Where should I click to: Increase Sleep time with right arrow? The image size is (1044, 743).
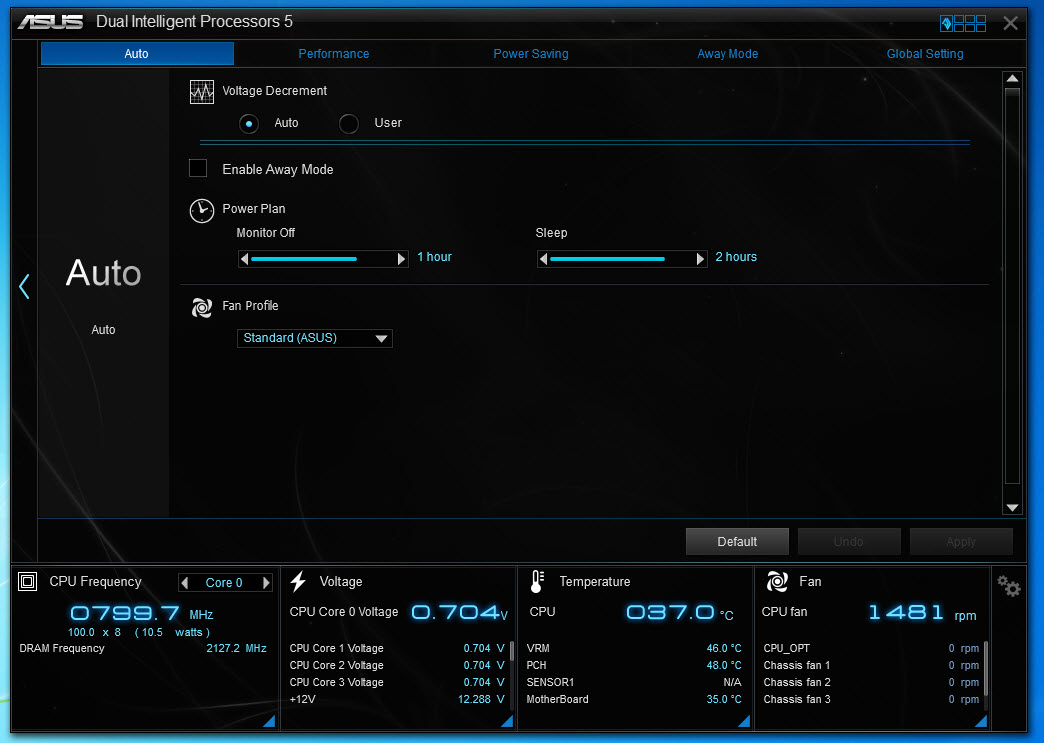click(700, 259)
